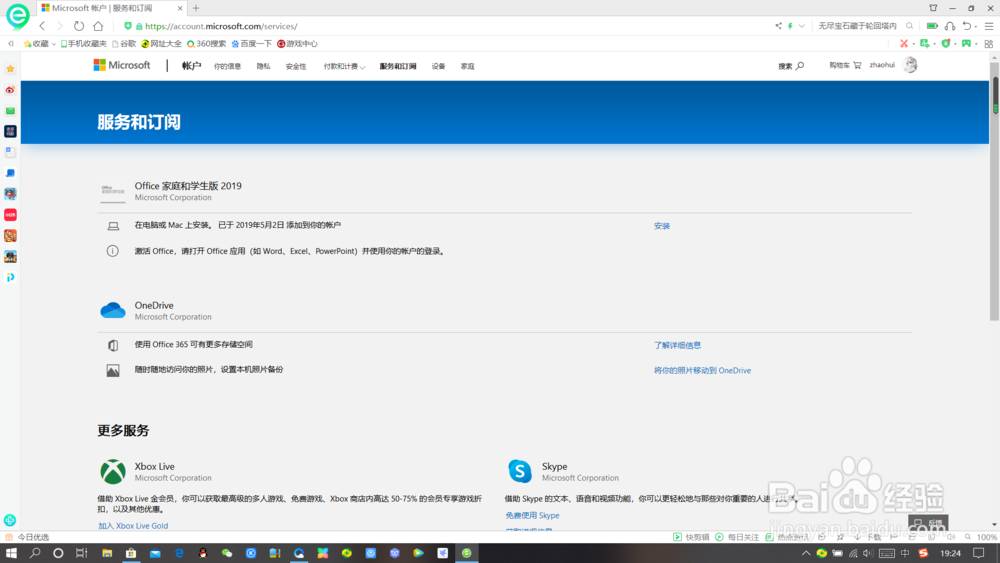Go to browser home page icon
This screenshot has width=1000, height=563.
tap(98, 26)
